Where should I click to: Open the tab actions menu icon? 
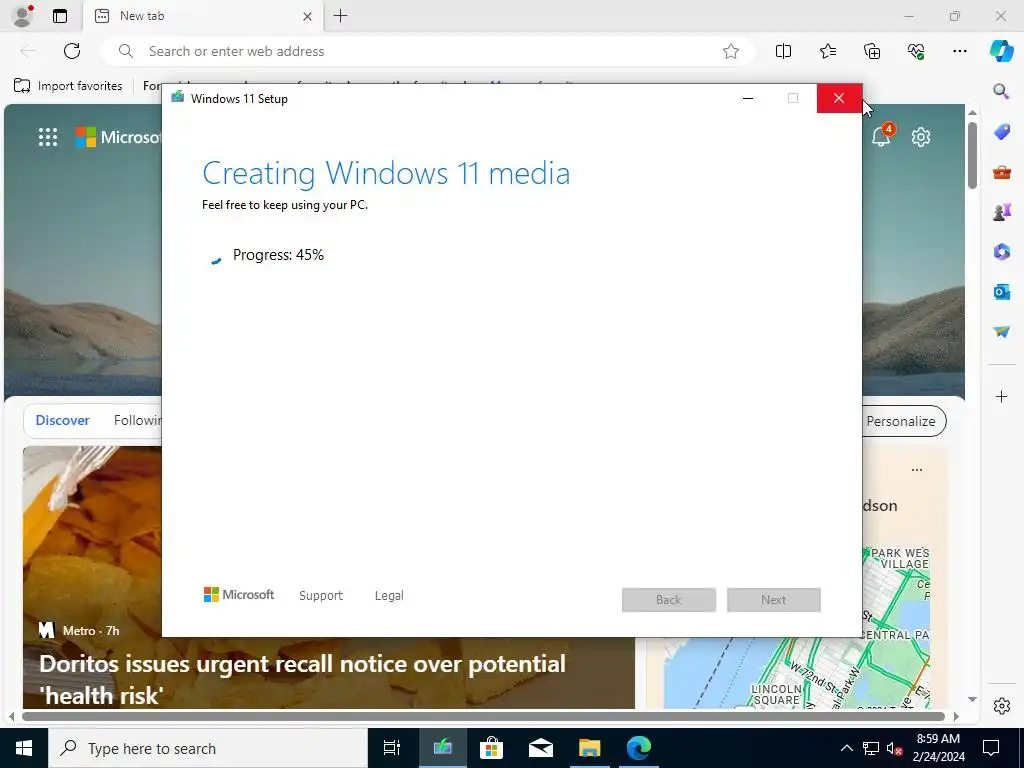click(60, 16)
